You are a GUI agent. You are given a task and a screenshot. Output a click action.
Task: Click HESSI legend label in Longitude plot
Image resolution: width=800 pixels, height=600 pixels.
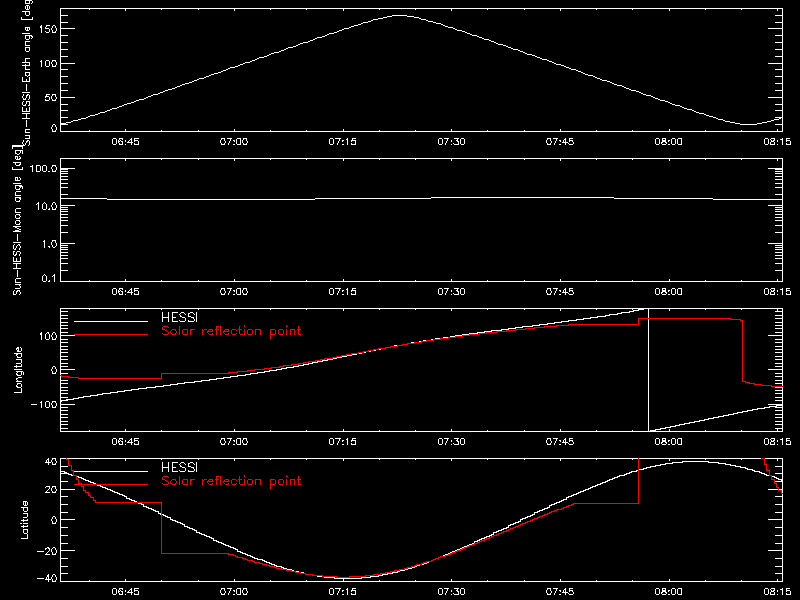click(x=180, y=317)
